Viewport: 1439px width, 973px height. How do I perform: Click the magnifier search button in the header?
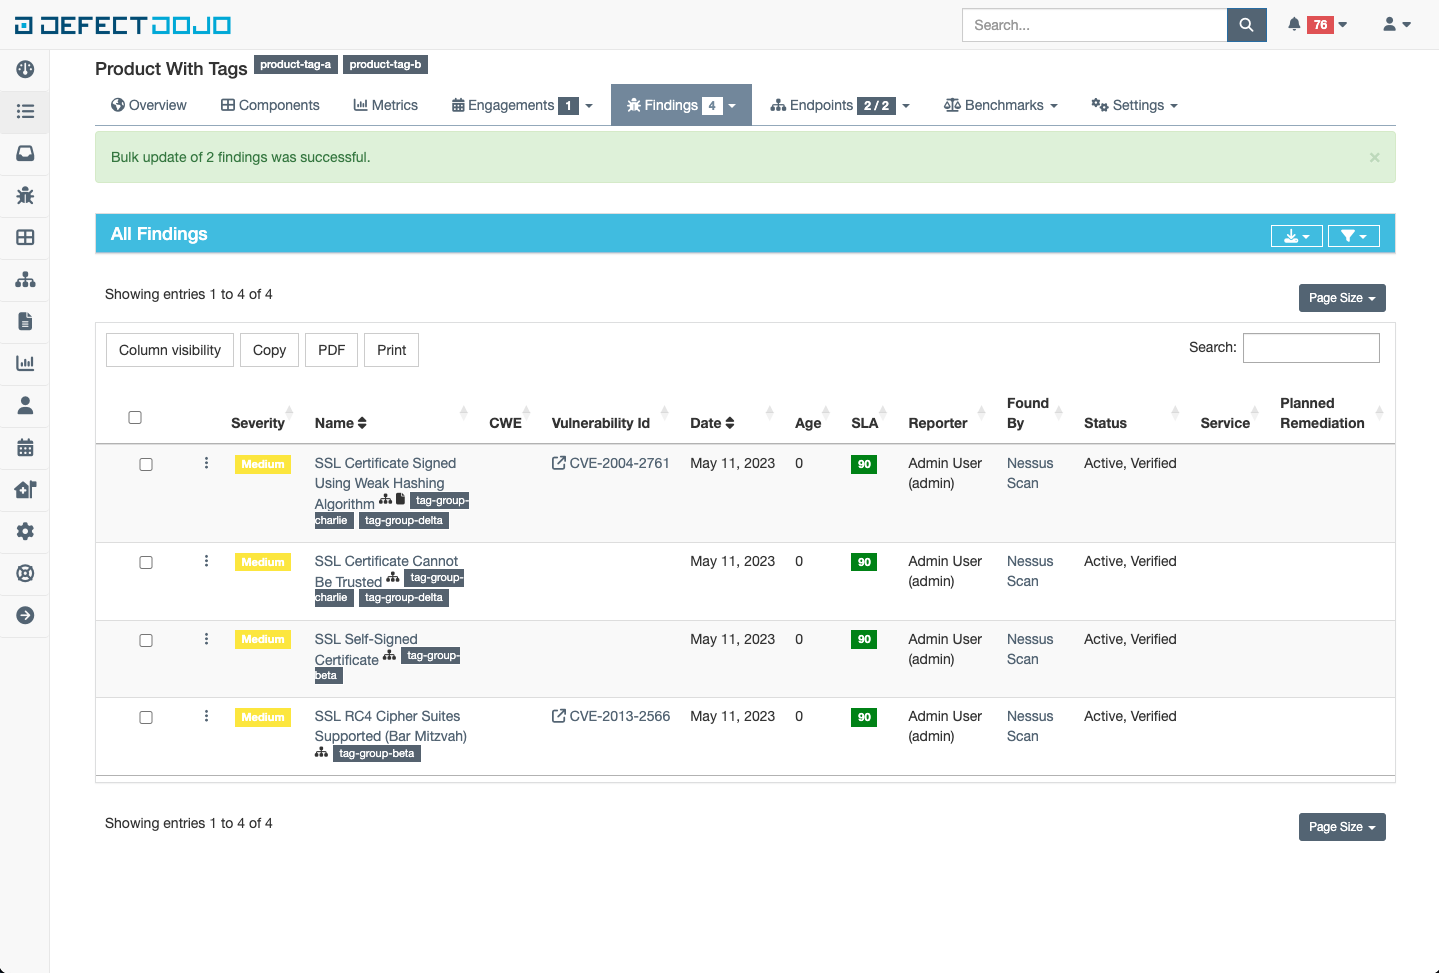point(1246,25)
